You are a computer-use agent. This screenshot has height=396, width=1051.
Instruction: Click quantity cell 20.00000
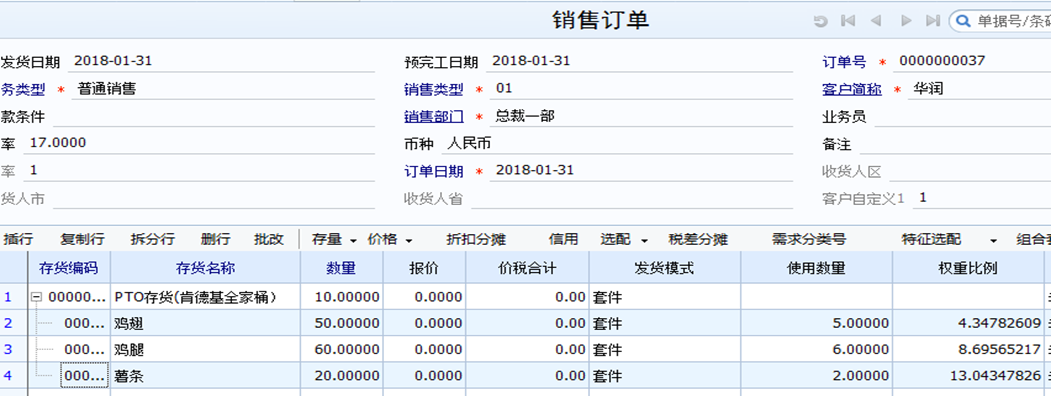(341, 375)
